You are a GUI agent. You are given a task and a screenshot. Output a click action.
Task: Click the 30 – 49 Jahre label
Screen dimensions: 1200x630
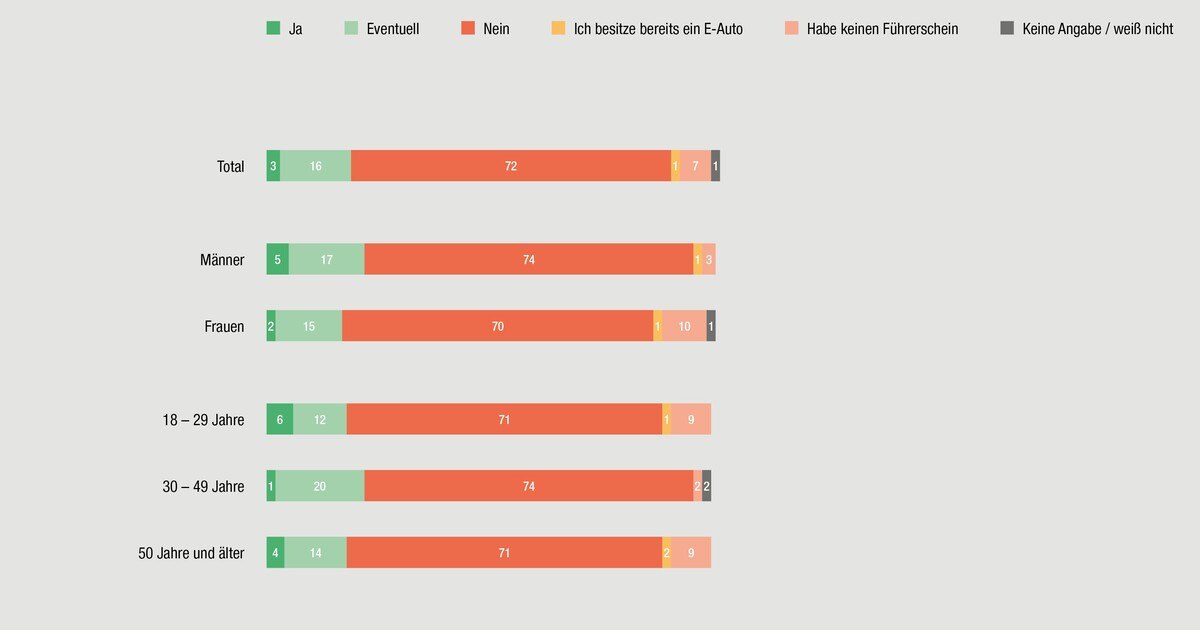[203, 486]
